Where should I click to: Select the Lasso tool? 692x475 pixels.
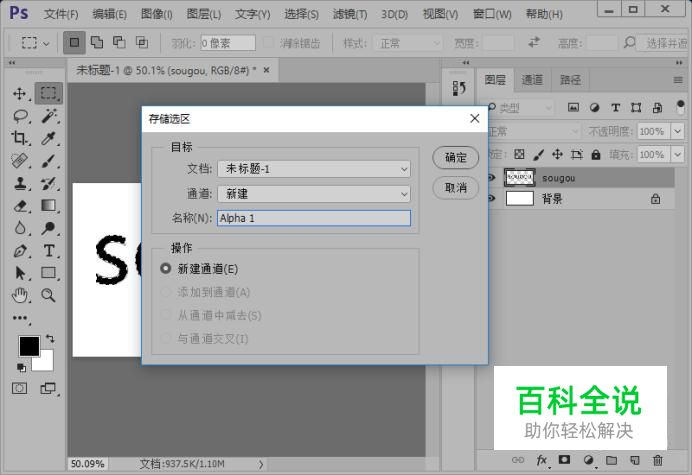coord(20,117)
